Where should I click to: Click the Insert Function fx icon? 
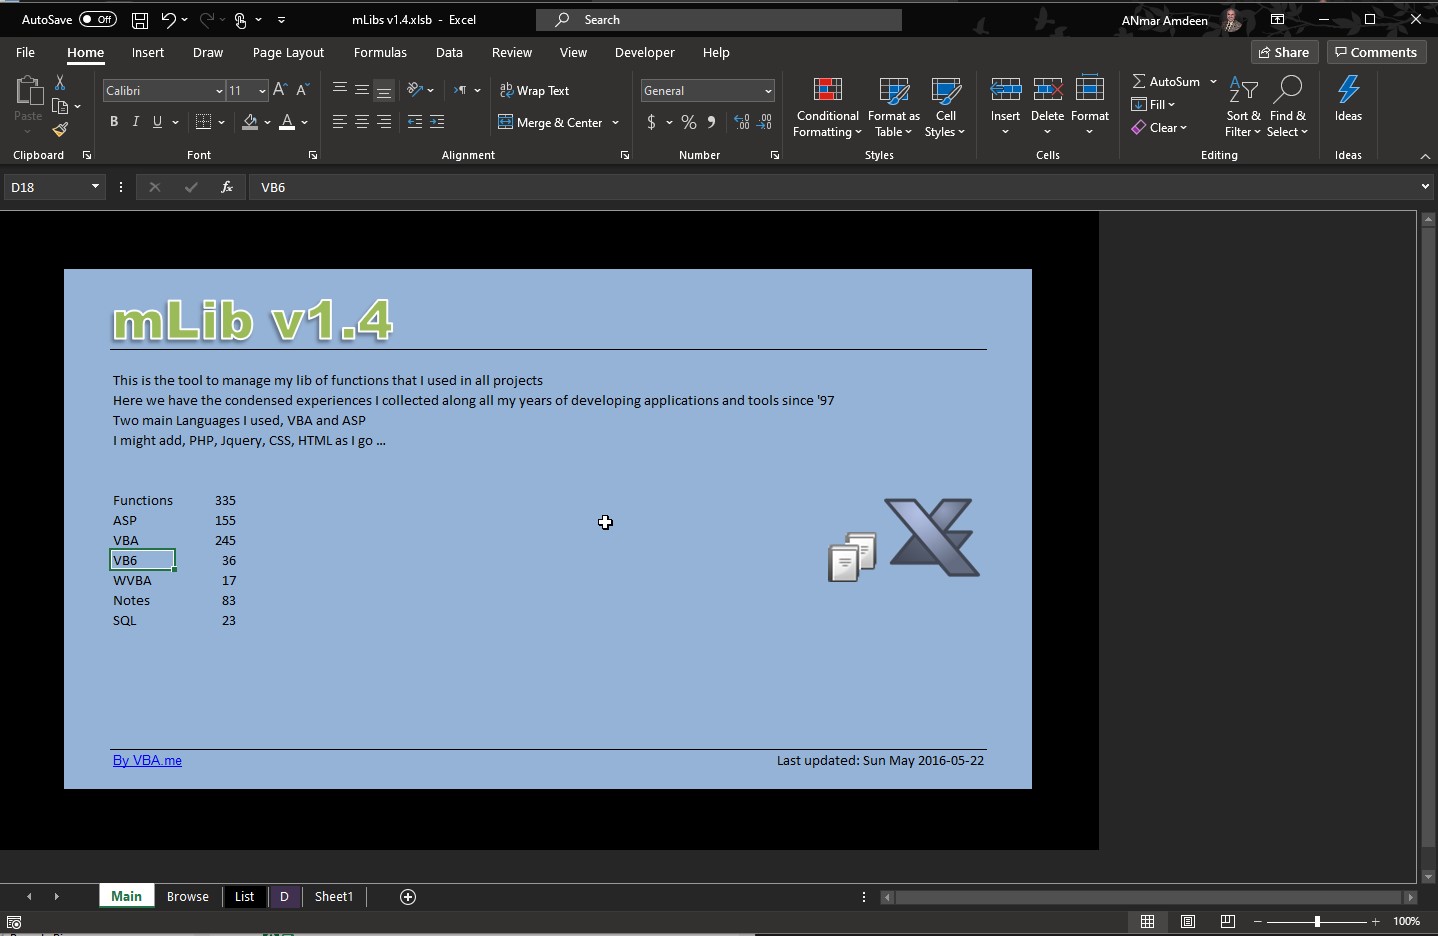point(227,187)
